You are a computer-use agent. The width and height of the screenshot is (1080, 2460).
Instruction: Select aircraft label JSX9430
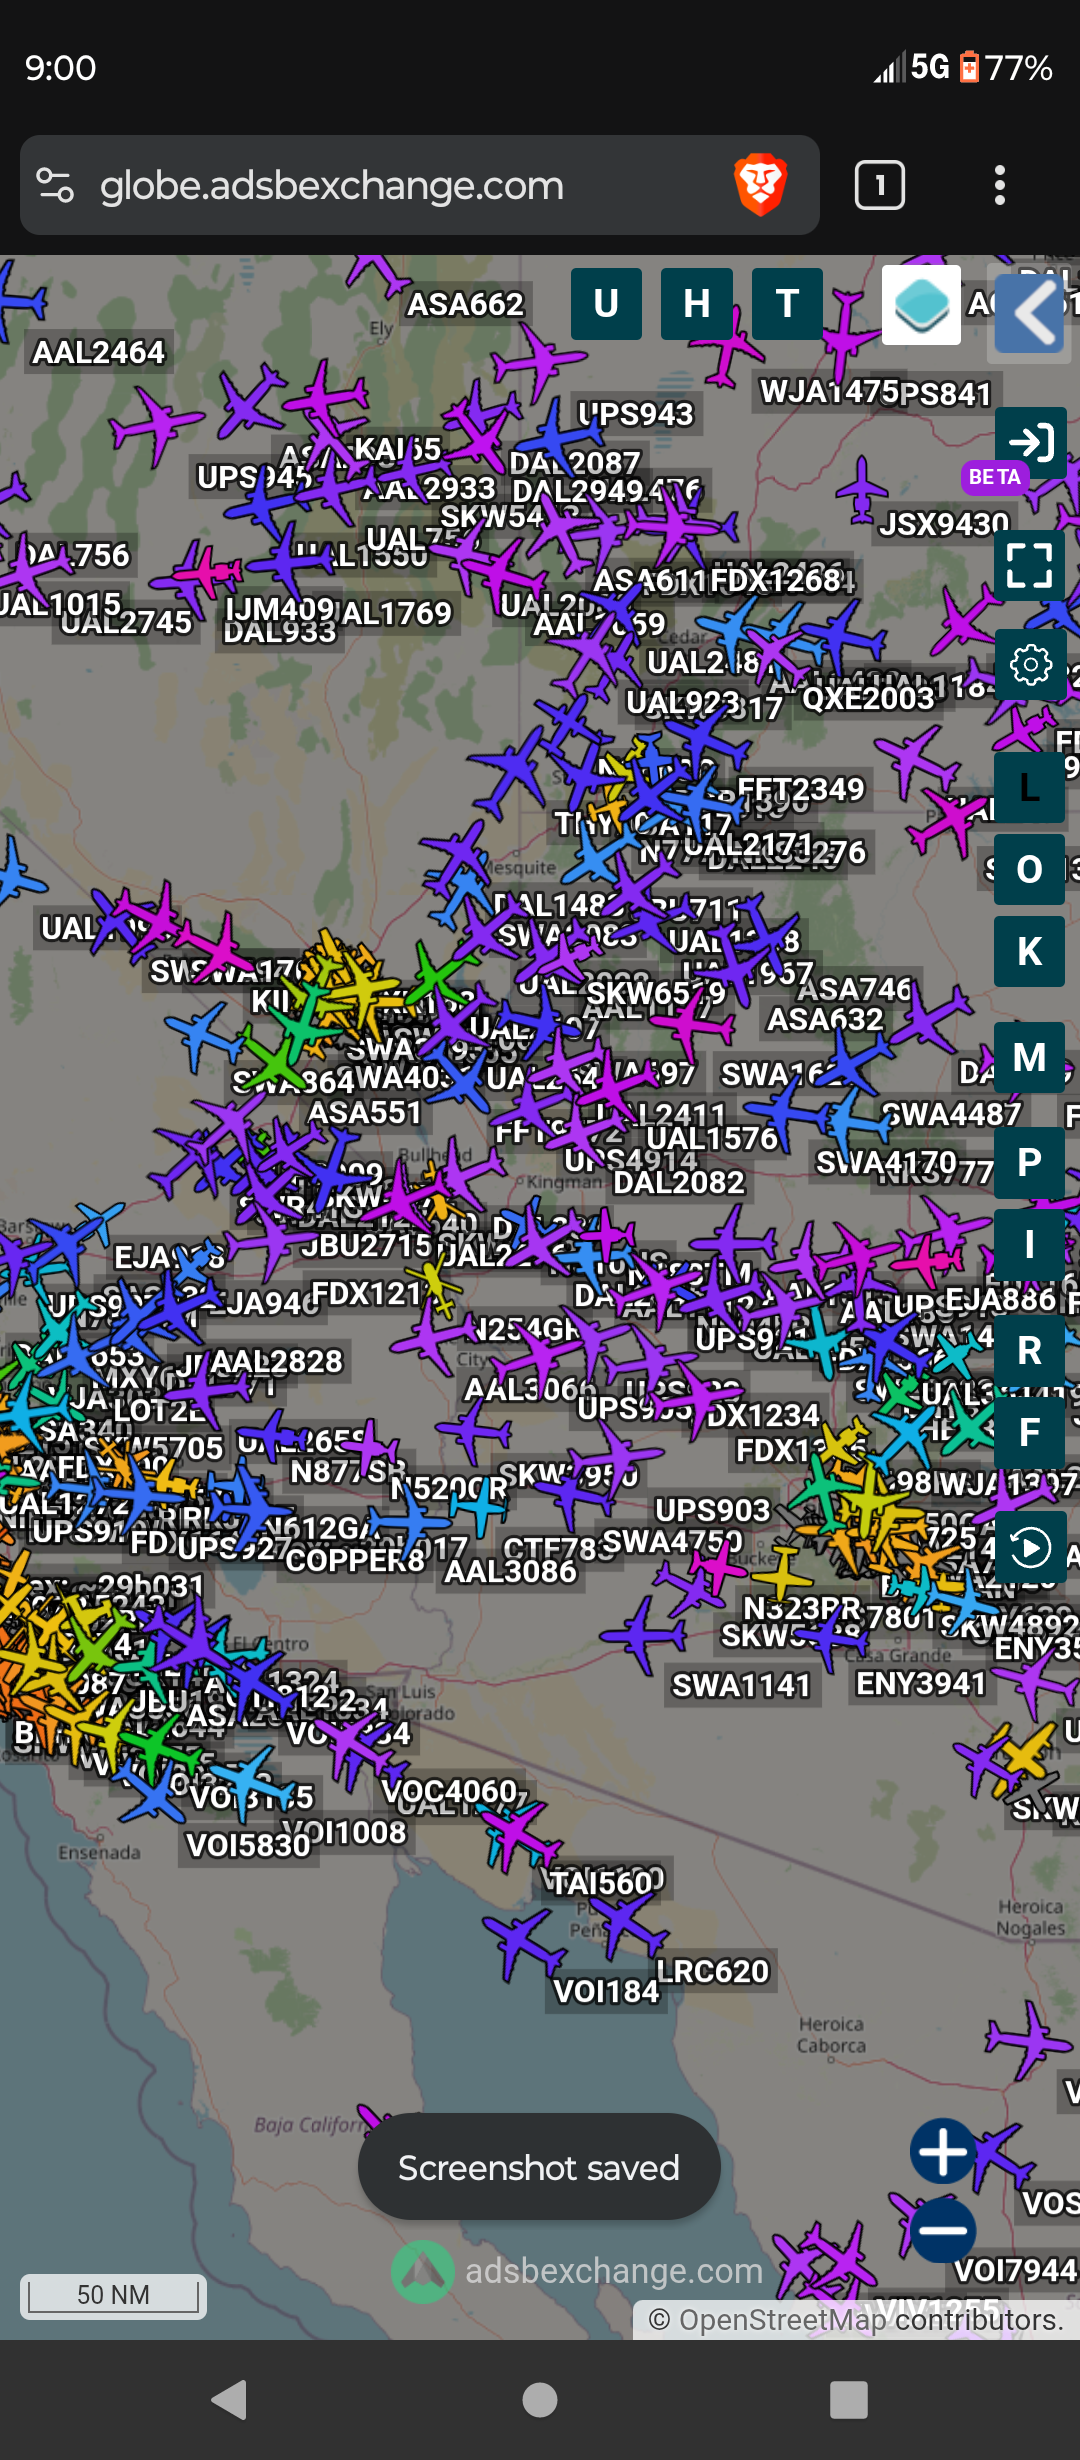coord(944,525)
